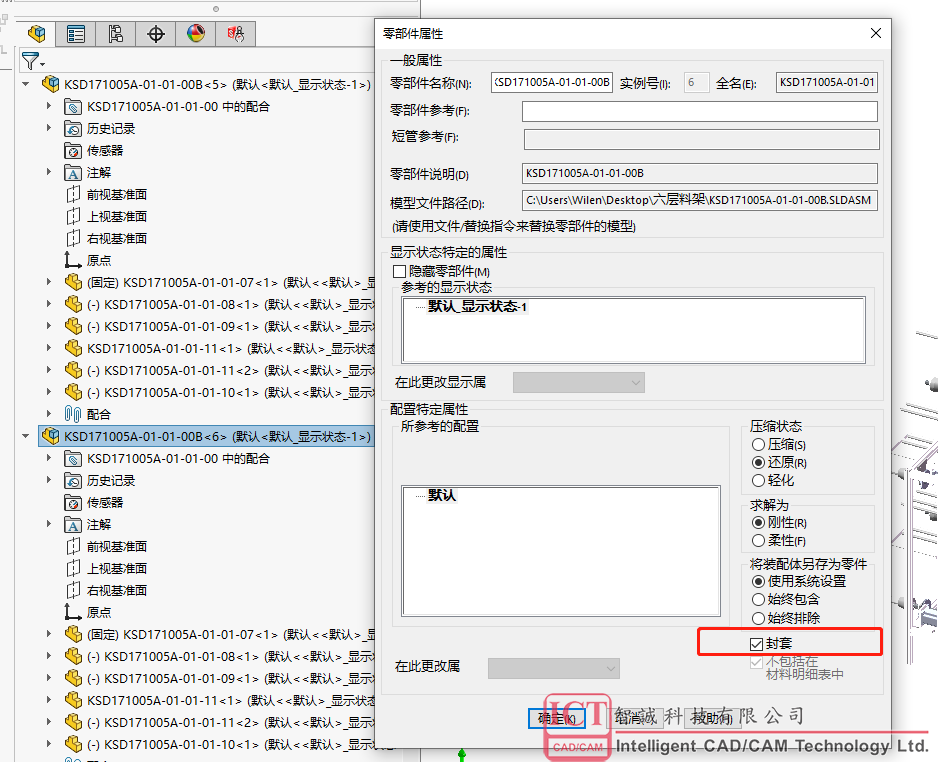Expand the first 历史记录 history folder
Viewport: 938px width, 762px height.
click(x=49, y=128)
